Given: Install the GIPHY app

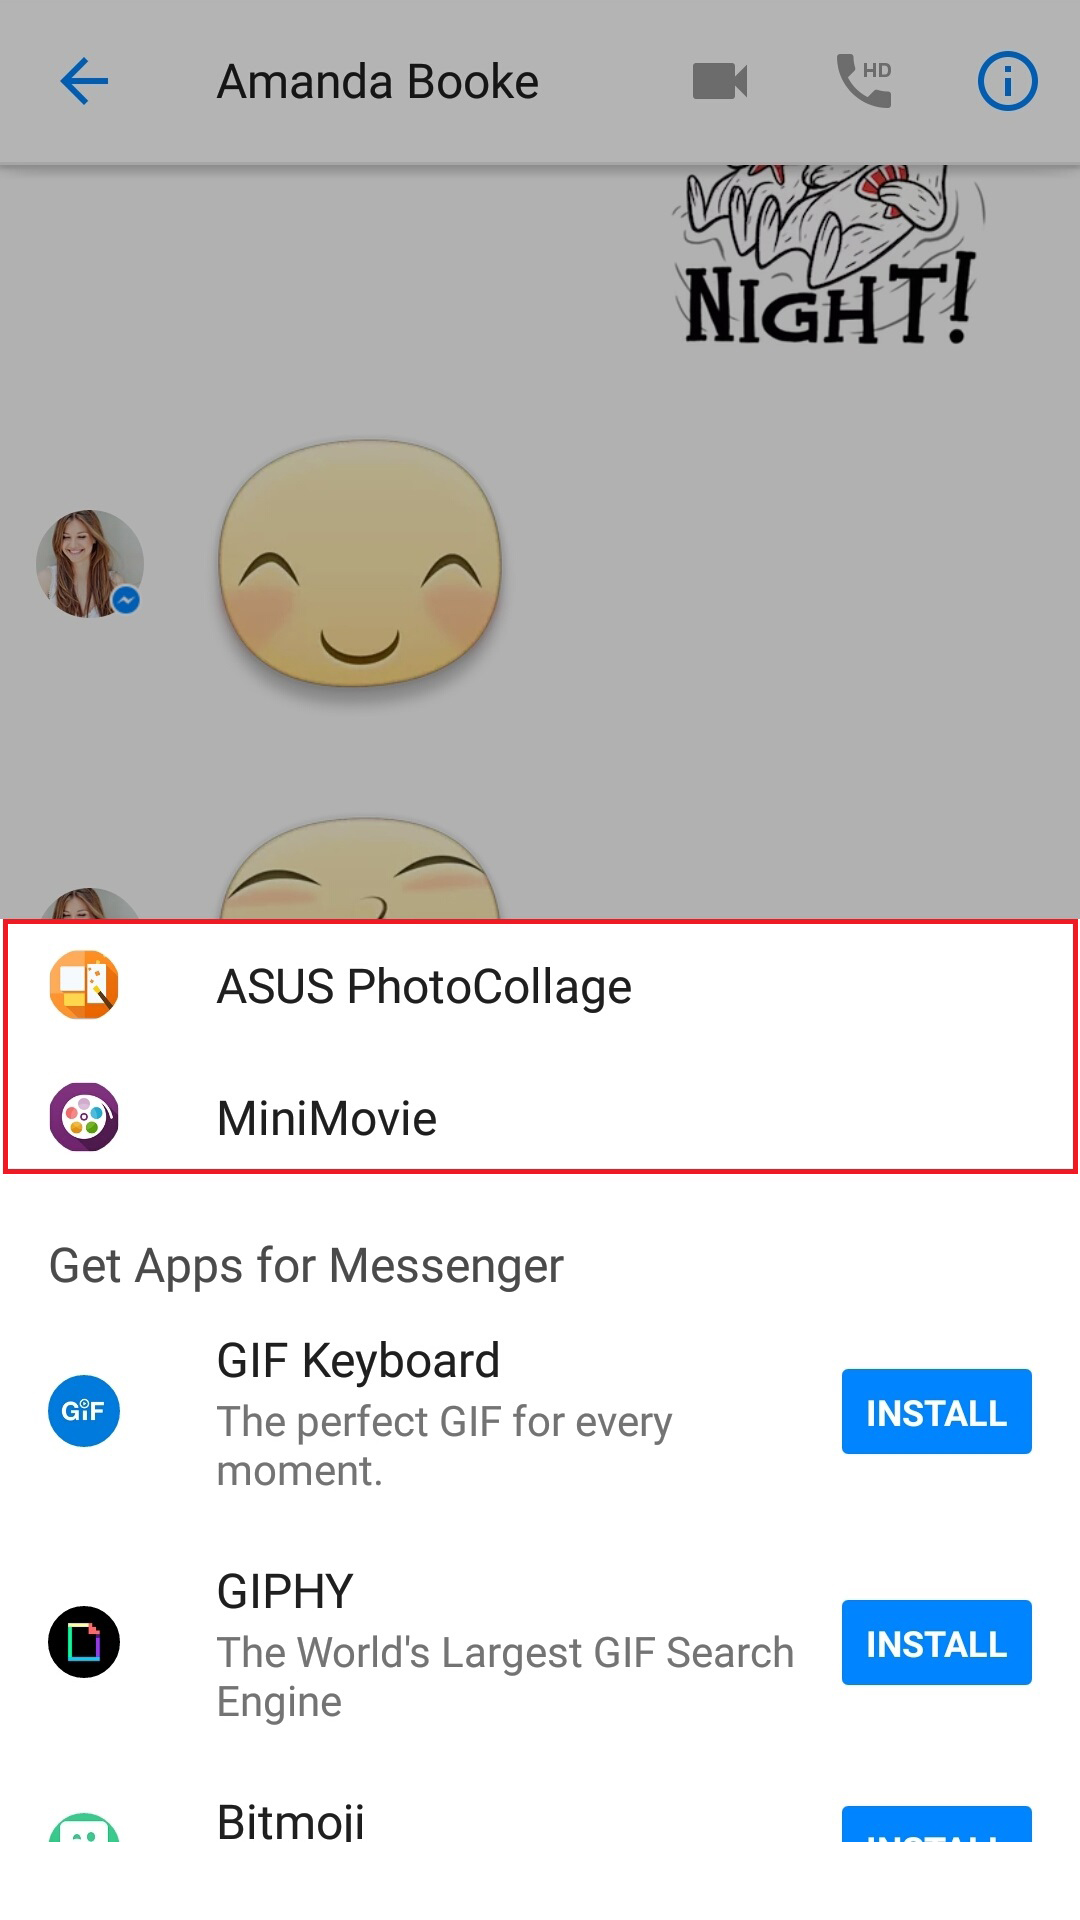Looking at the screenshot, I should tap(936, 1643).
